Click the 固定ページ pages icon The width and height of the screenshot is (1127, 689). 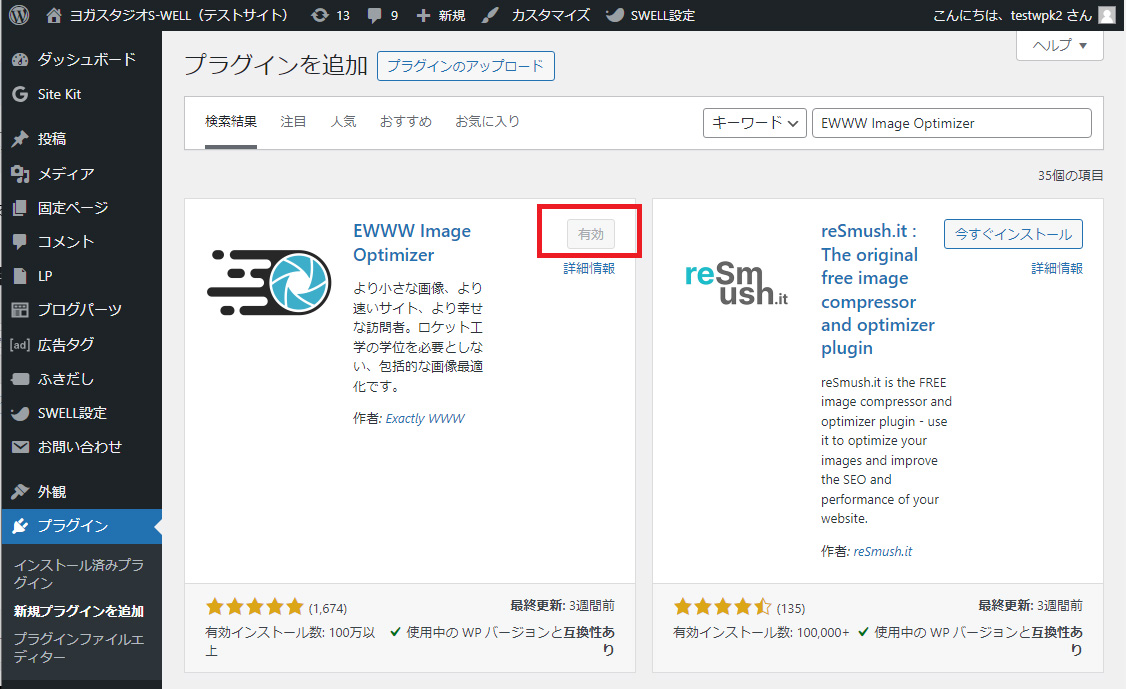tap(20, 208)
